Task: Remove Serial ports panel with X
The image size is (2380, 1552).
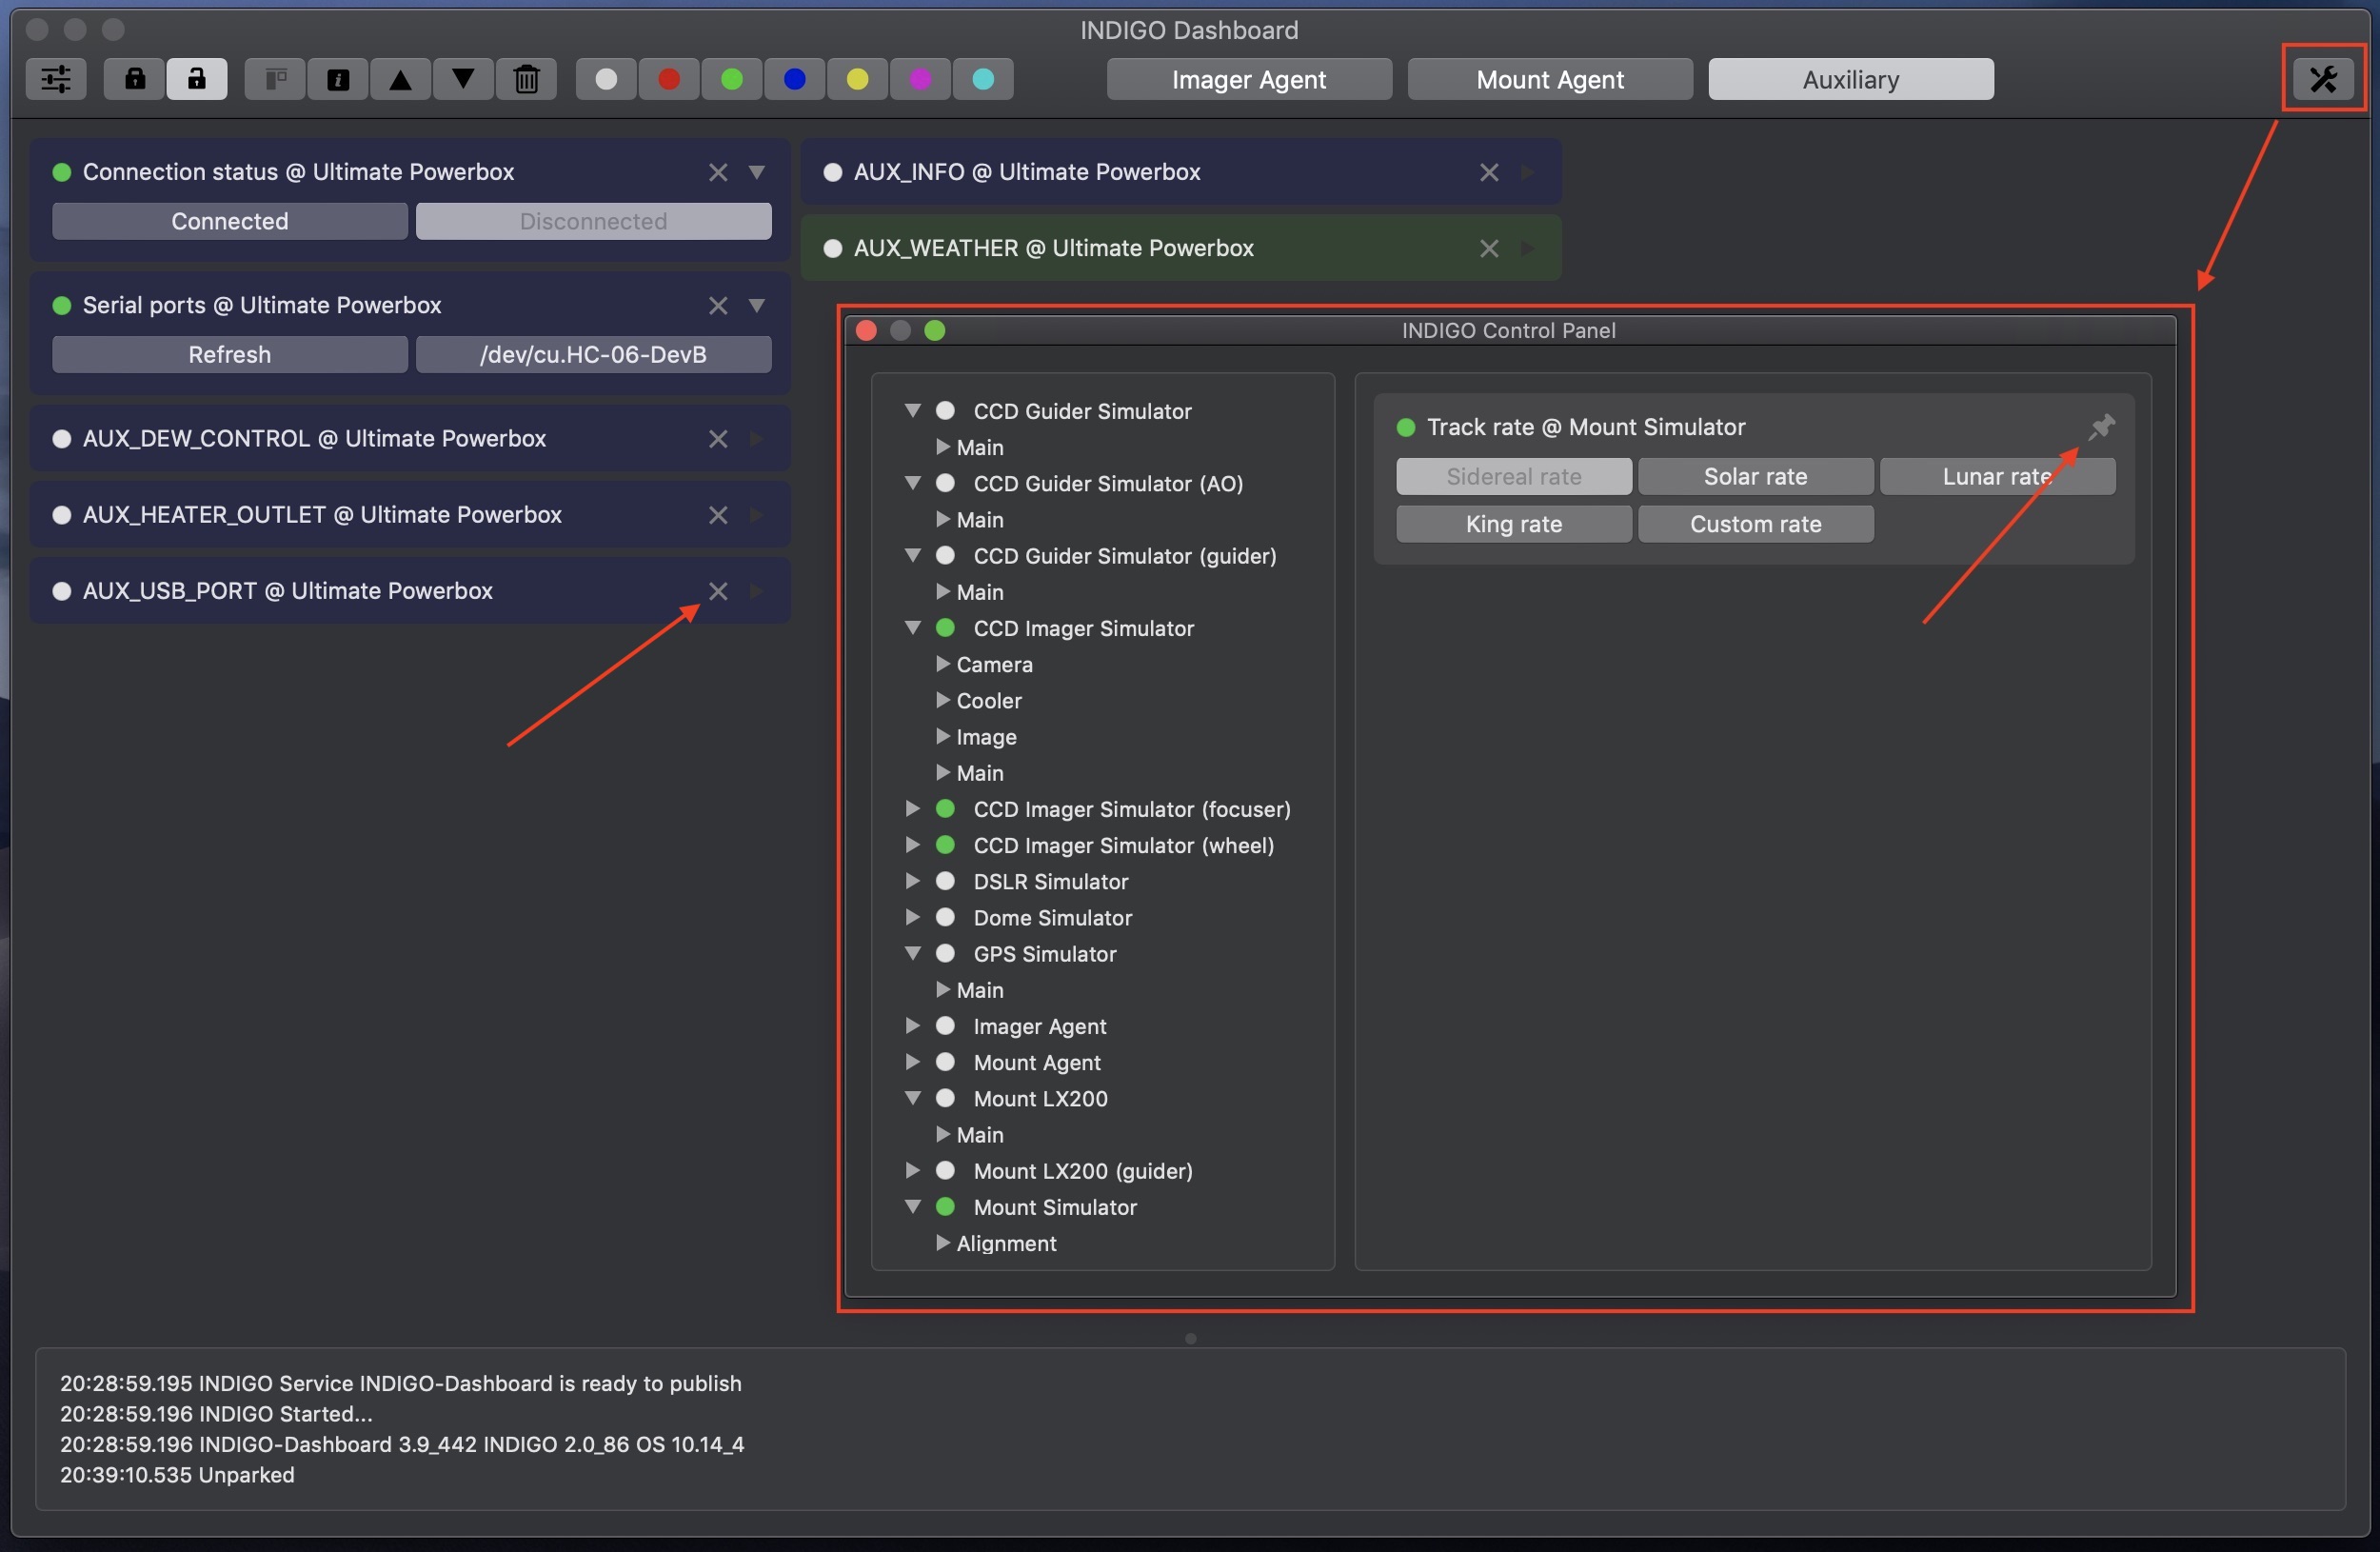Action: [x=718, y=305]
